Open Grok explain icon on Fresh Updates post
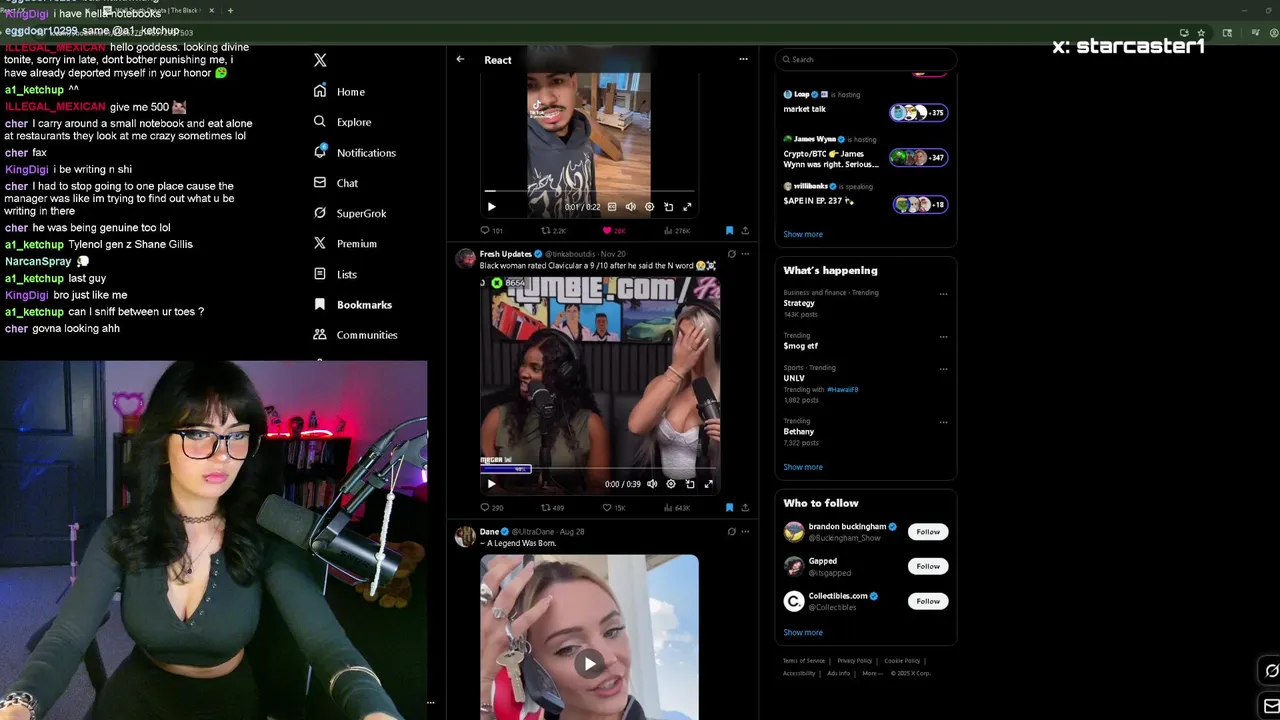Screen dimensions: 1280x720 click(x=731, y=254)
